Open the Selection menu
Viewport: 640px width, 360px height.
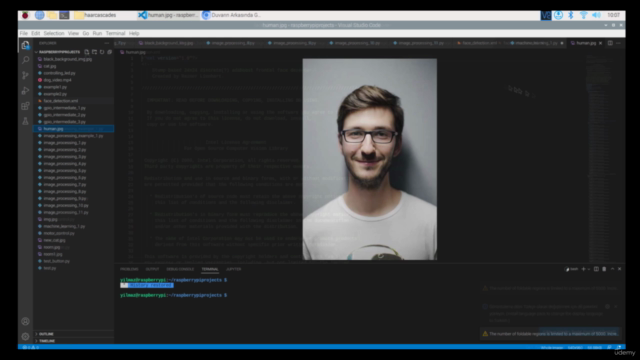click(54, 33)
